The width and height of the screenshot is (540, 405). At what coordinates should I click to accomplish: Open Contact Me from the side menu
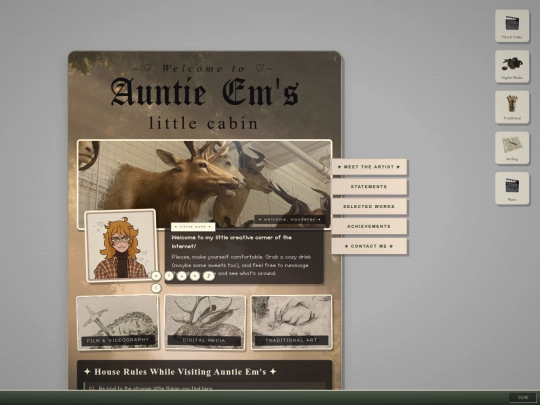point(369,246)
